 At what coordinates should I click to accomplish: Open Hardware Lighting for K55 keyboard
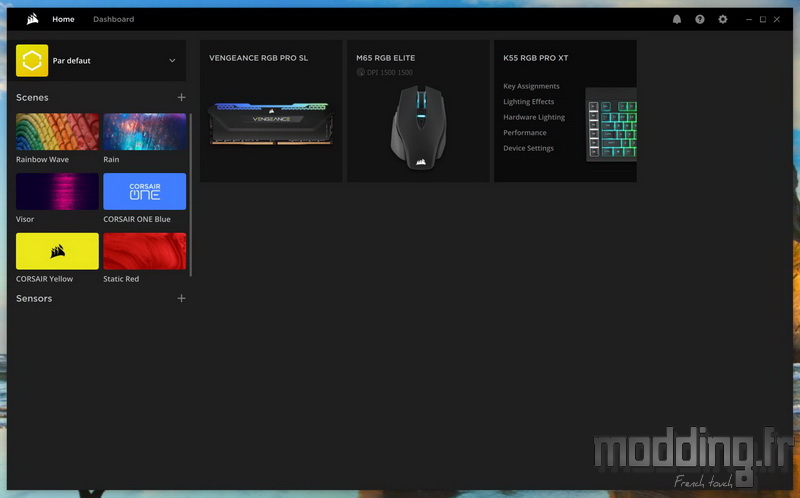tap(534, 117)
